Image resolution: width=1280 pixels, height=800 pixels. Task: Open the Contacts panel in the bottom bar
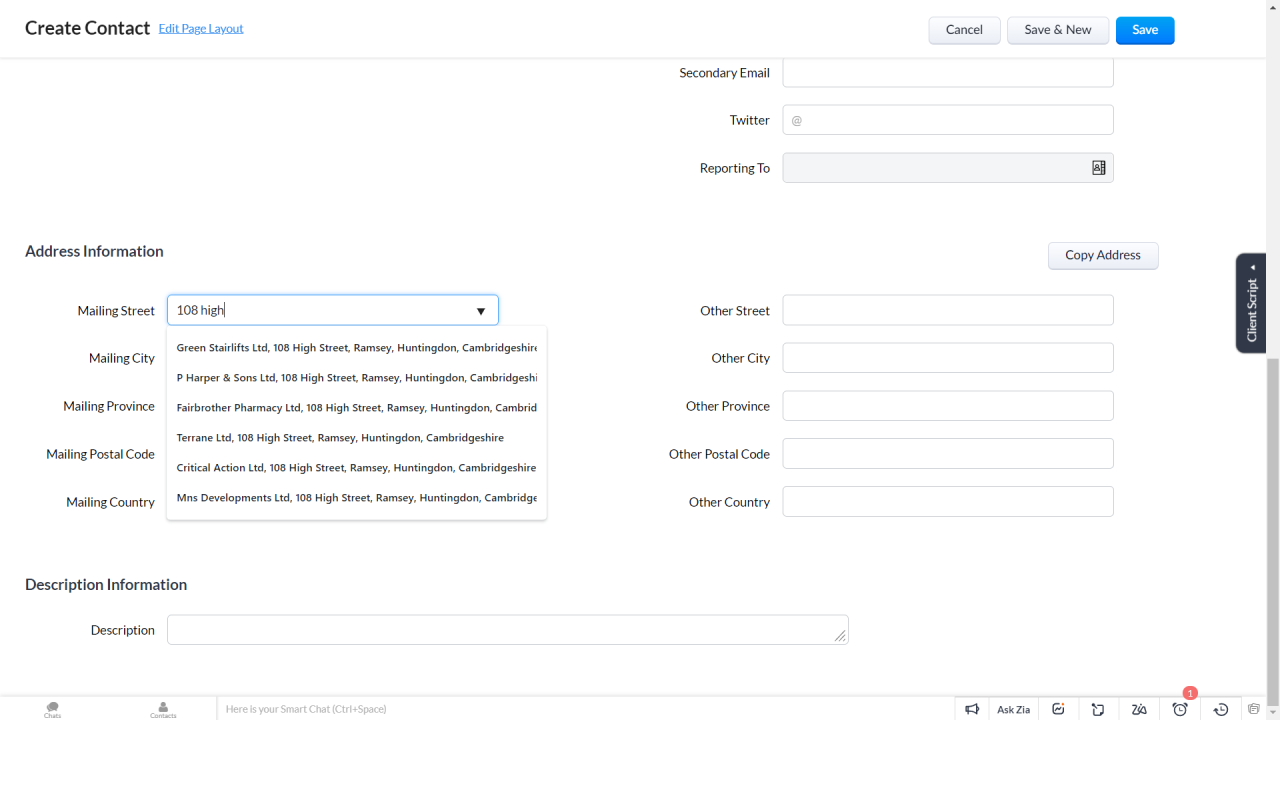point(162,708)
